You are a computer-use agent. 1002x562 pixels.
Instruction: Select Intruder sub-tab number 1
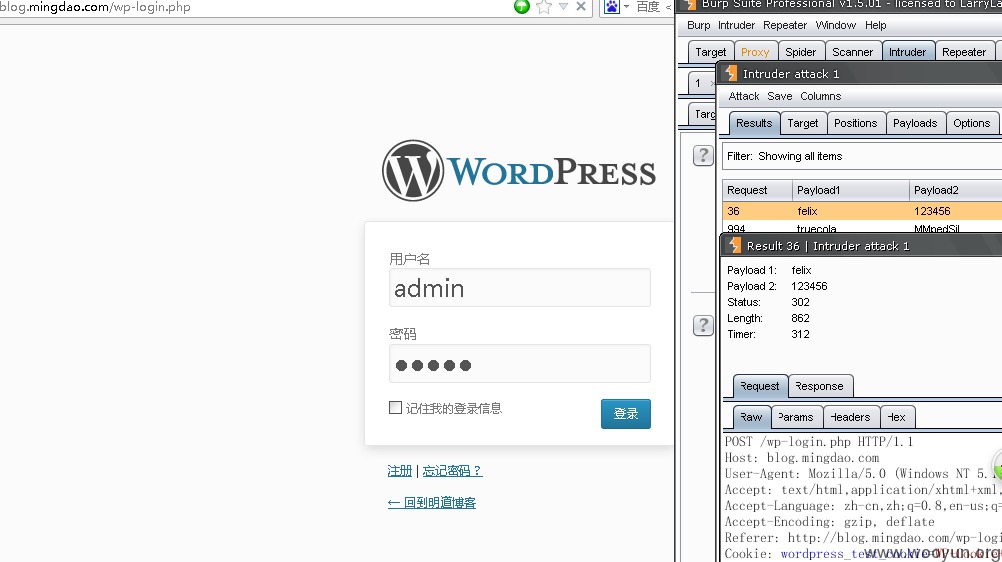tap(701, 83)
